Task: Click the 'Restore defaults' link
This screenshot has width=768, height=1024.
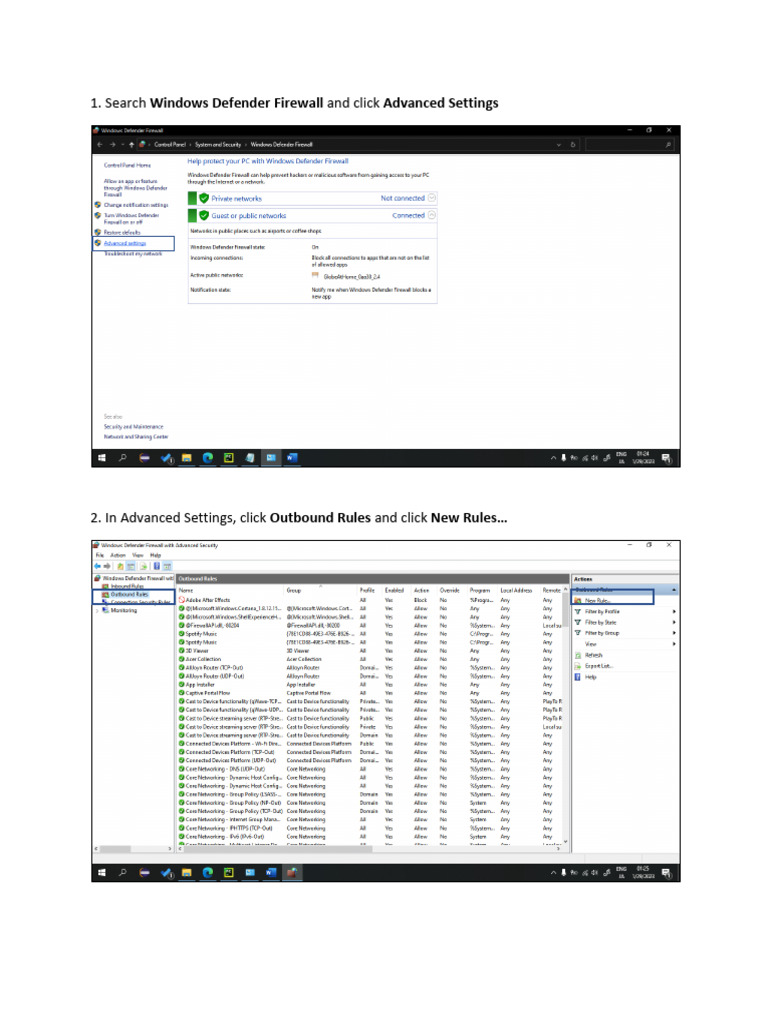Action: click(x=121, y=232)
